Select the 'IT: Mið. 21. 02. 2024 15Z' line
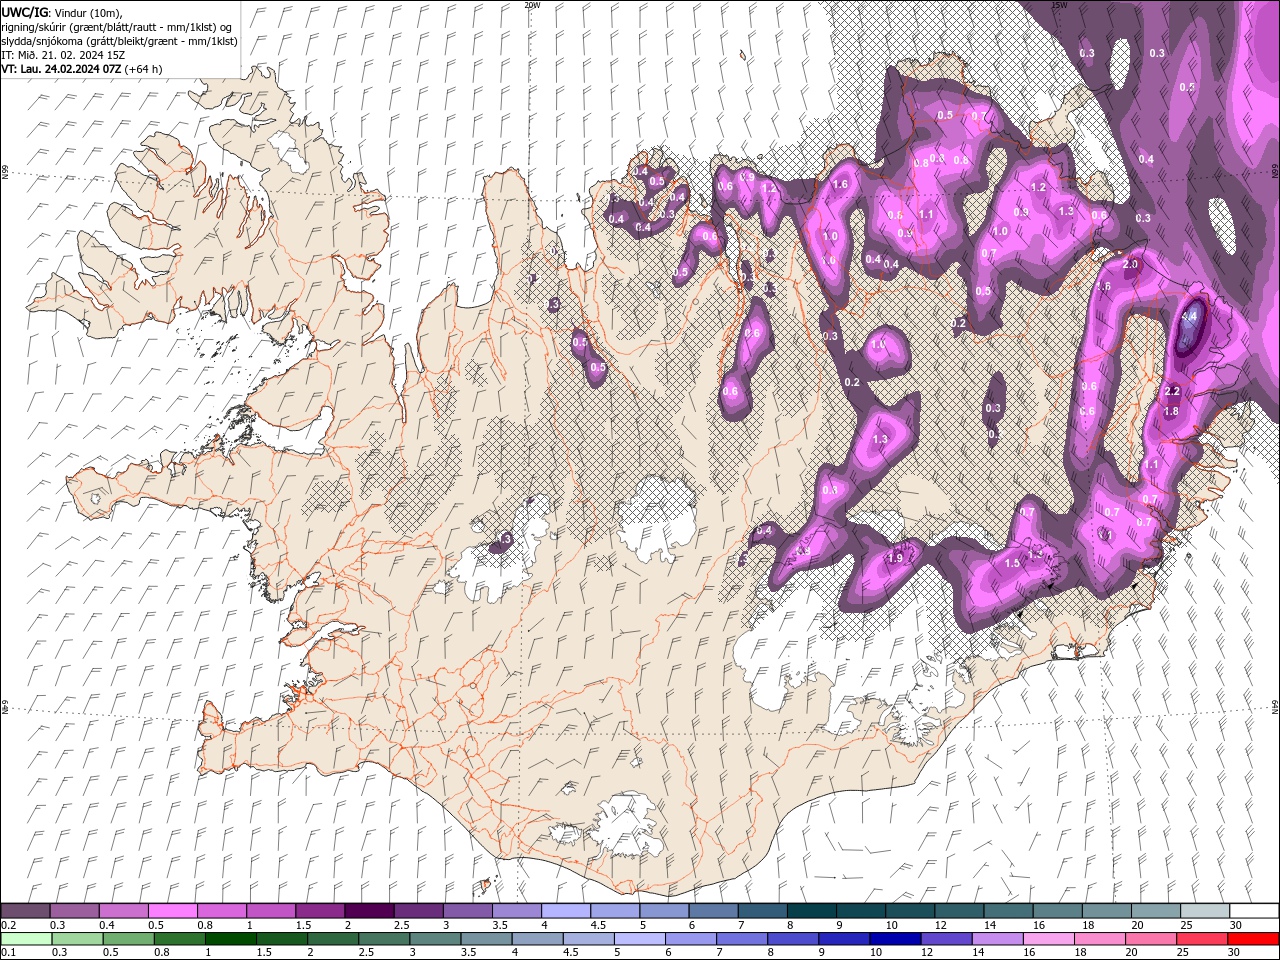 63,55
